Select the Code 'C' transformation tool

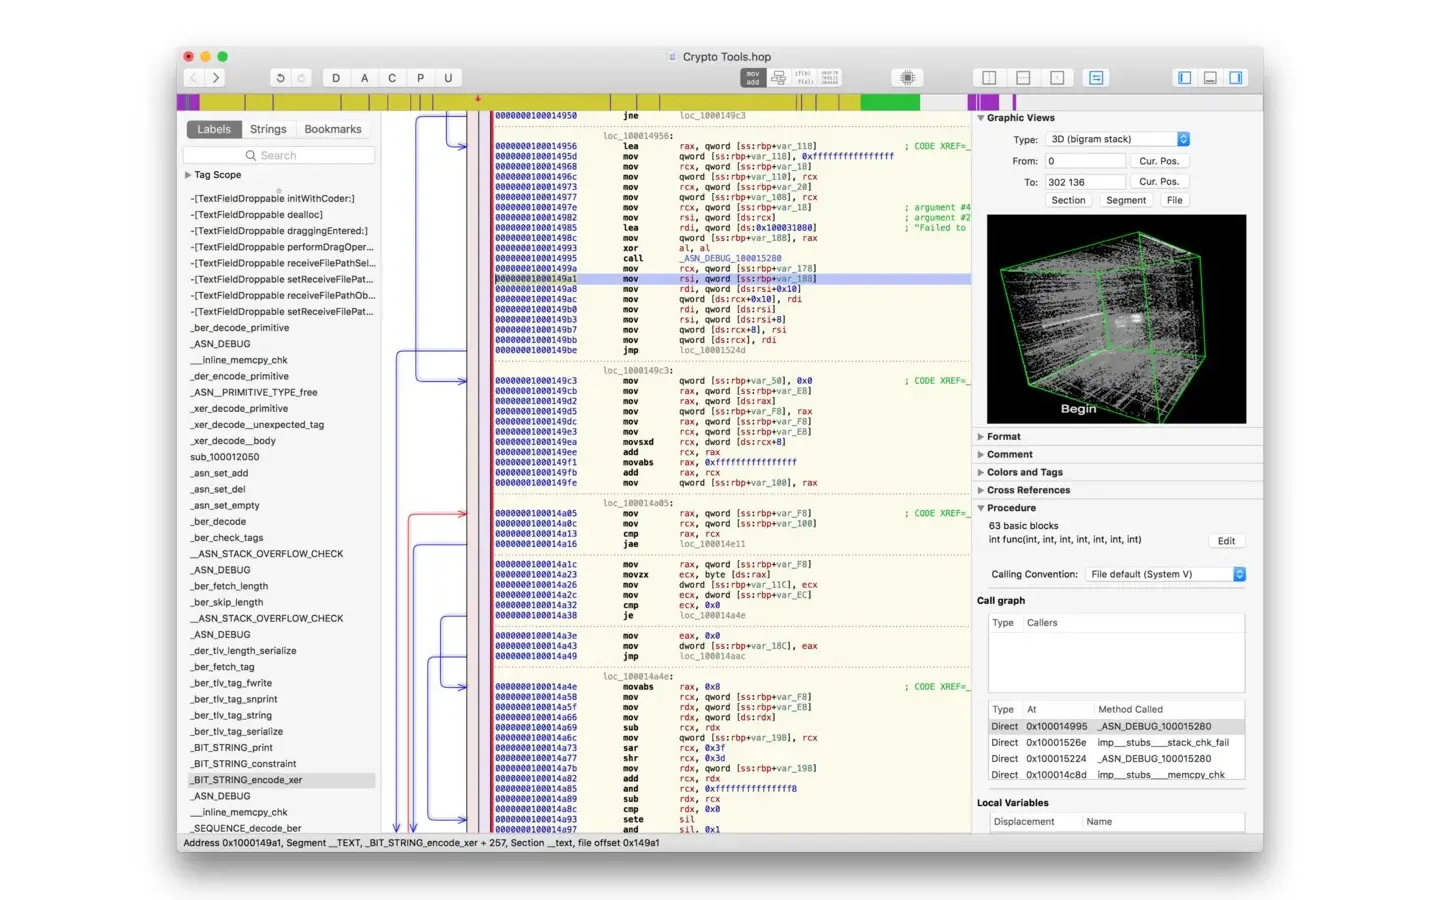[x=392, y=77]
